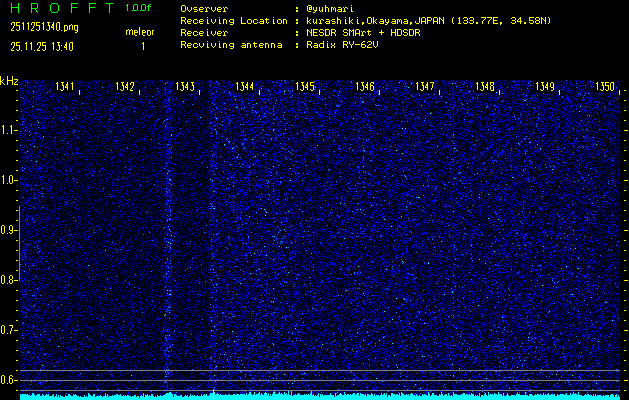Select the 0.9 frequency axis label
The image size is (629, 400).
[x=9, y=230]
